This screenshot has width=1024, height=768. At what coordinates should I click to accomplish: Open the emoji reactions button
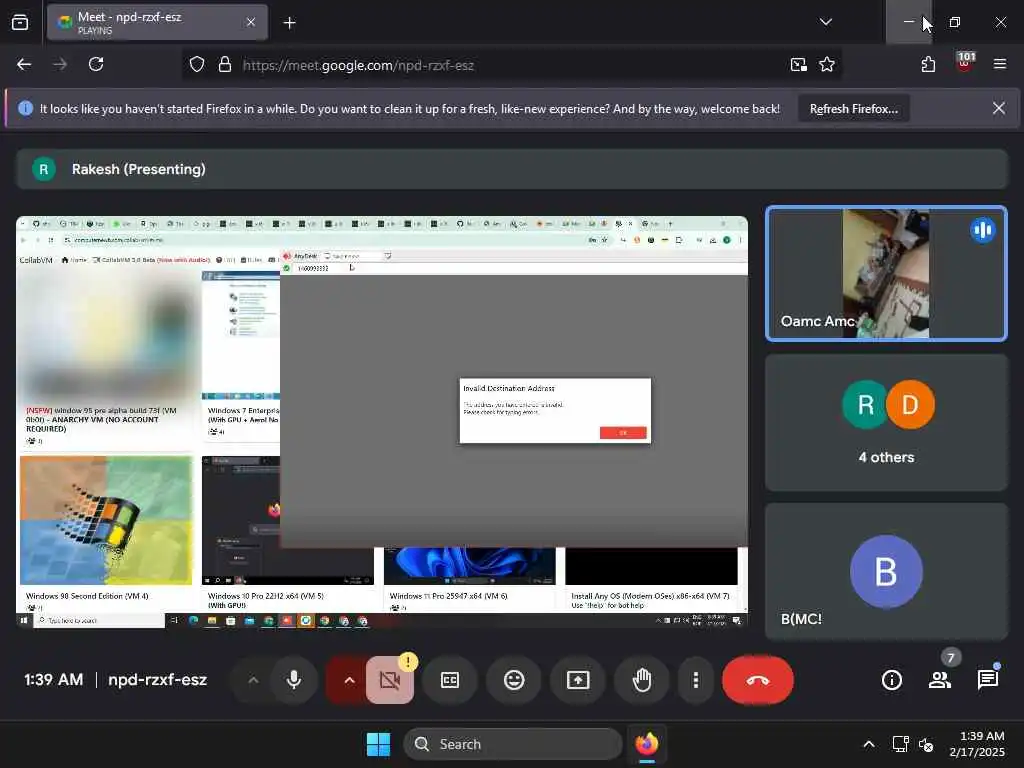(514, 680)
